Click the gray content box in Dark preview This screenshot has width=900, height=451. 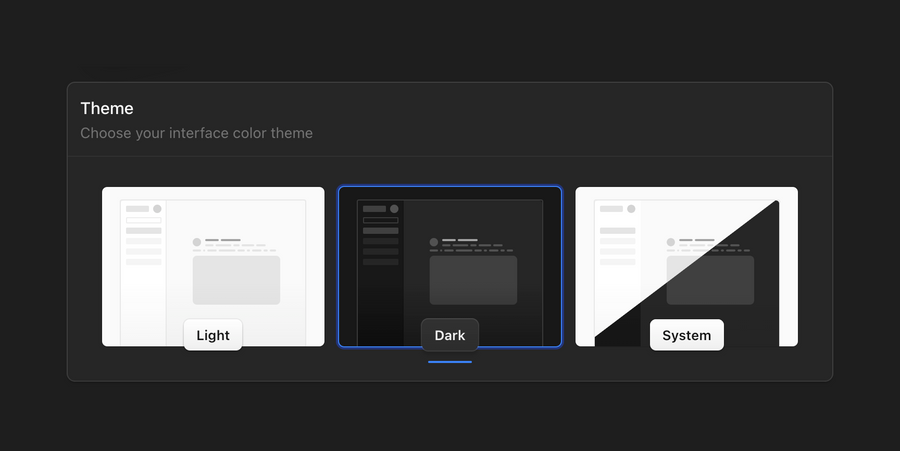pyautogui.click(x=473, y=280)
